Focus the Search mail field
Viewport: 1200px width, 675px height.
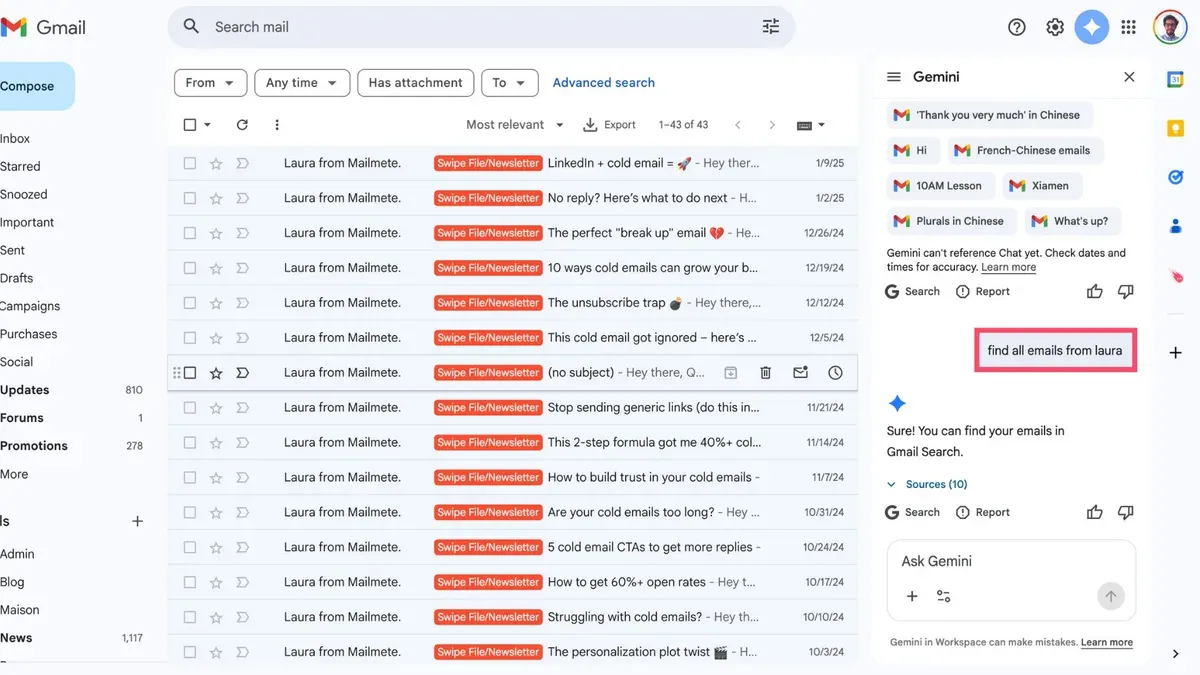pyautogui.click(x=480, y=27)
